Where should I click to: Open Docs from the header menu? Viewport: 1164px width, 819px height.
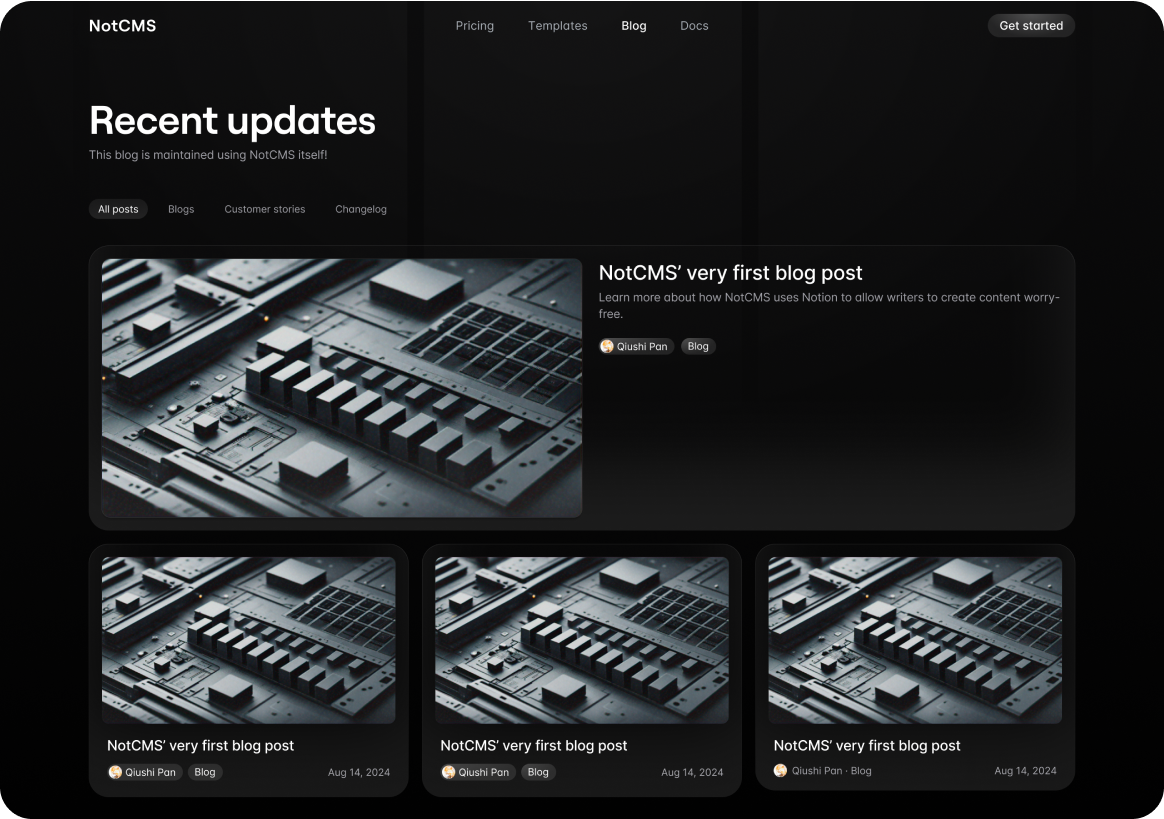(694, 26)
